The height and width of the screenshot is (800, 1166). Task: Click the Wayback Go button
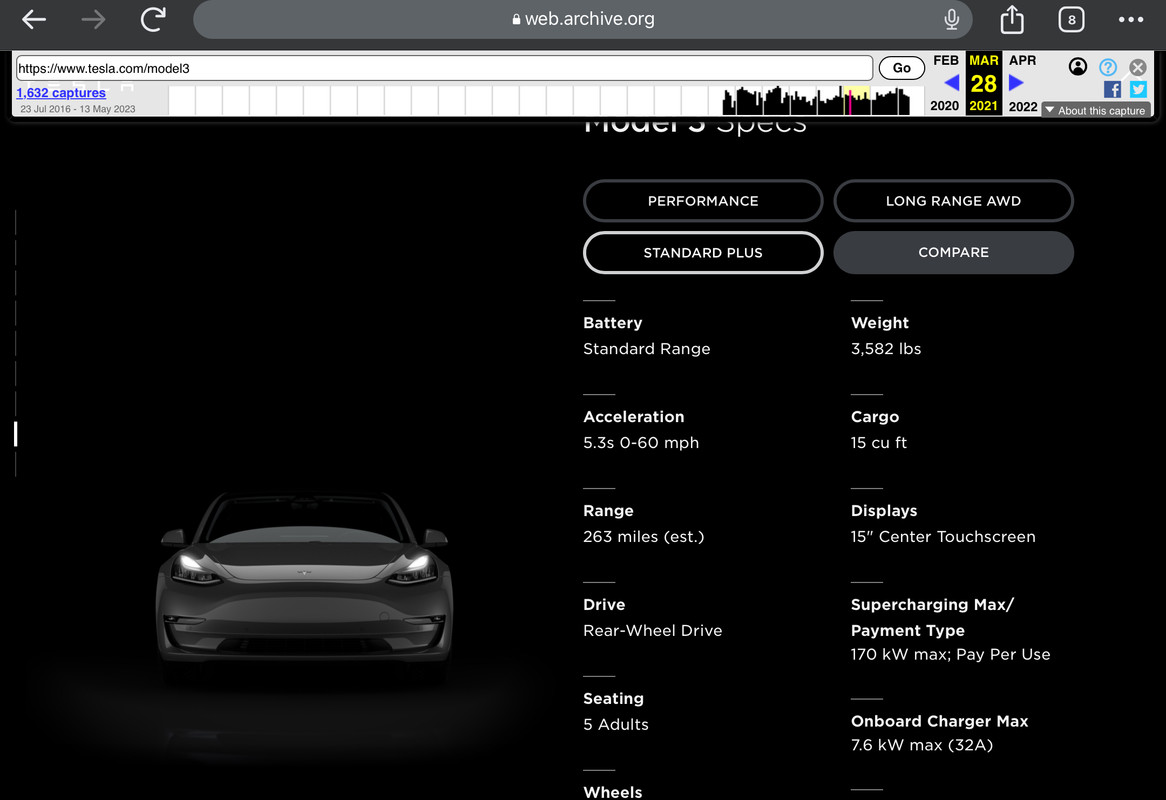coord(901,68)
